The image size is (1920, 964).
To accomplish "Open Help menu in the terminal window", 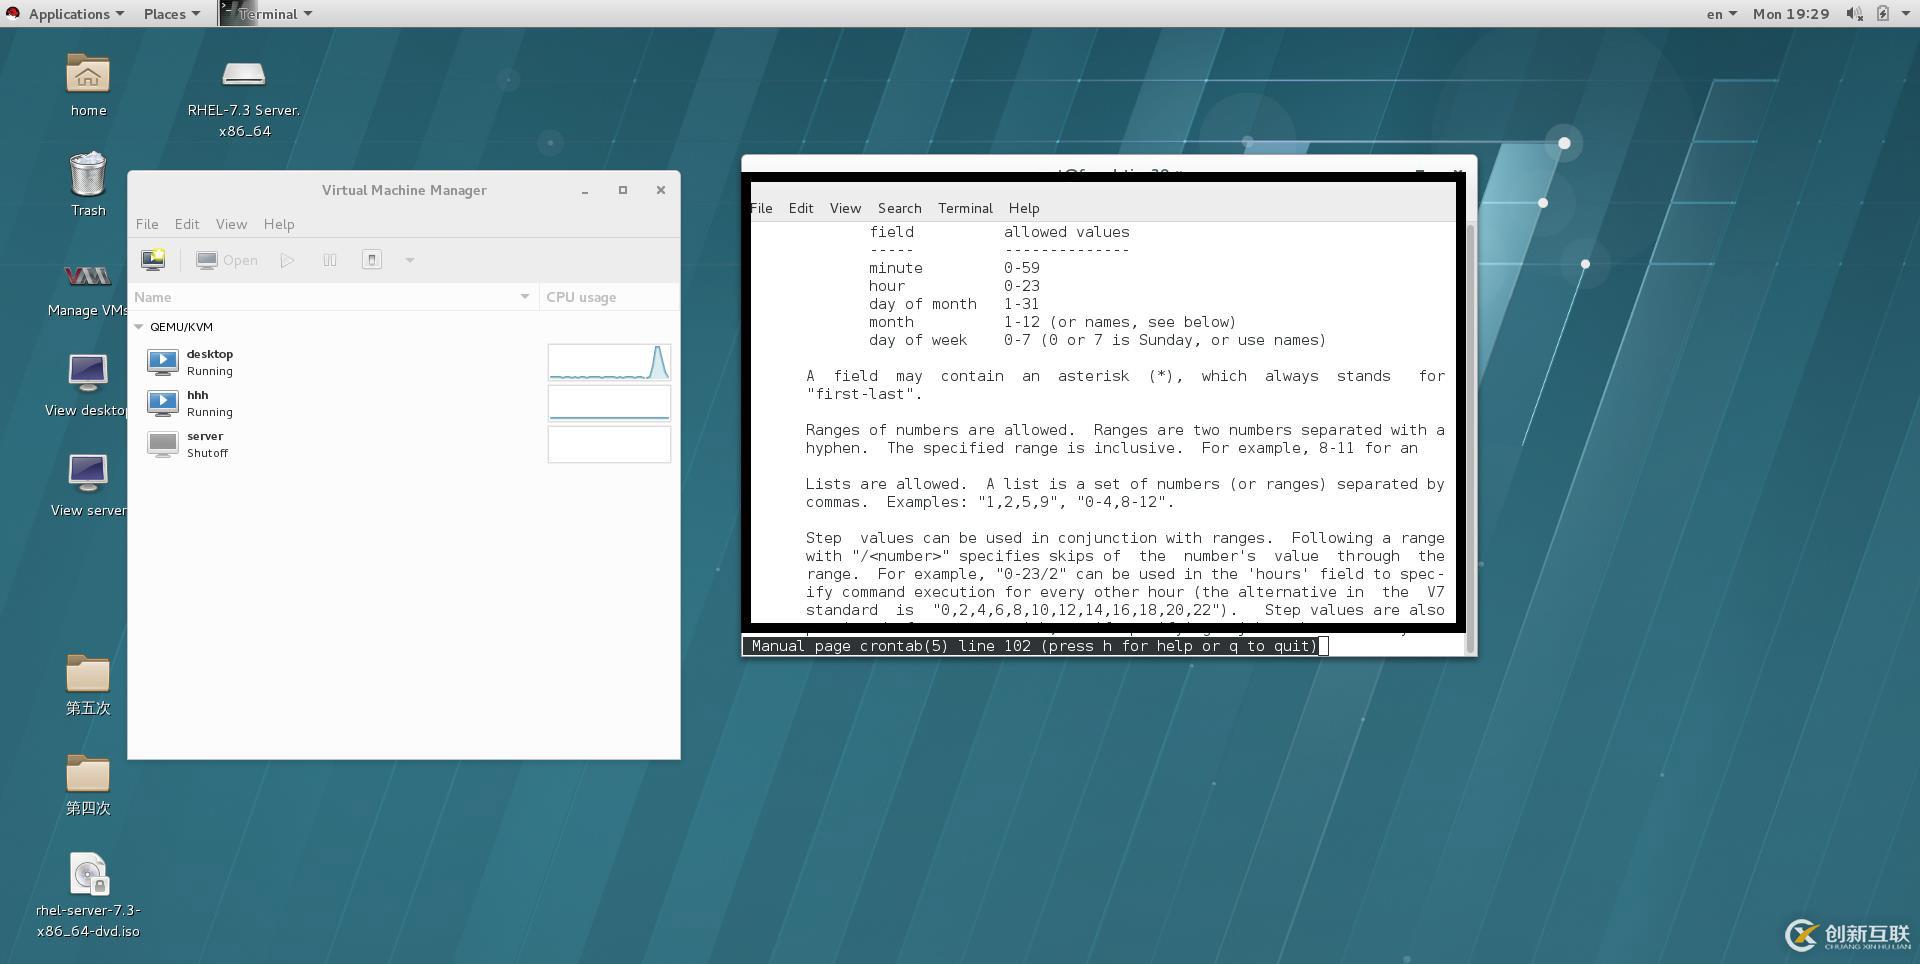I will click(x=1024, y=208).
